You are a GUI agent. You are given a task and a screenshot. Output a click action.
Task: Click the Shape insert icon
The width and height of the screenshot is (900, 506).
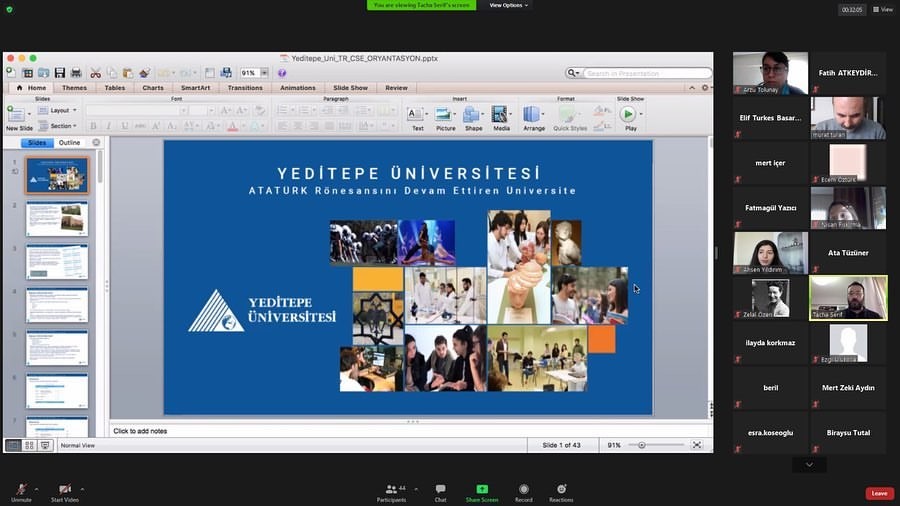tap(471, 114)
